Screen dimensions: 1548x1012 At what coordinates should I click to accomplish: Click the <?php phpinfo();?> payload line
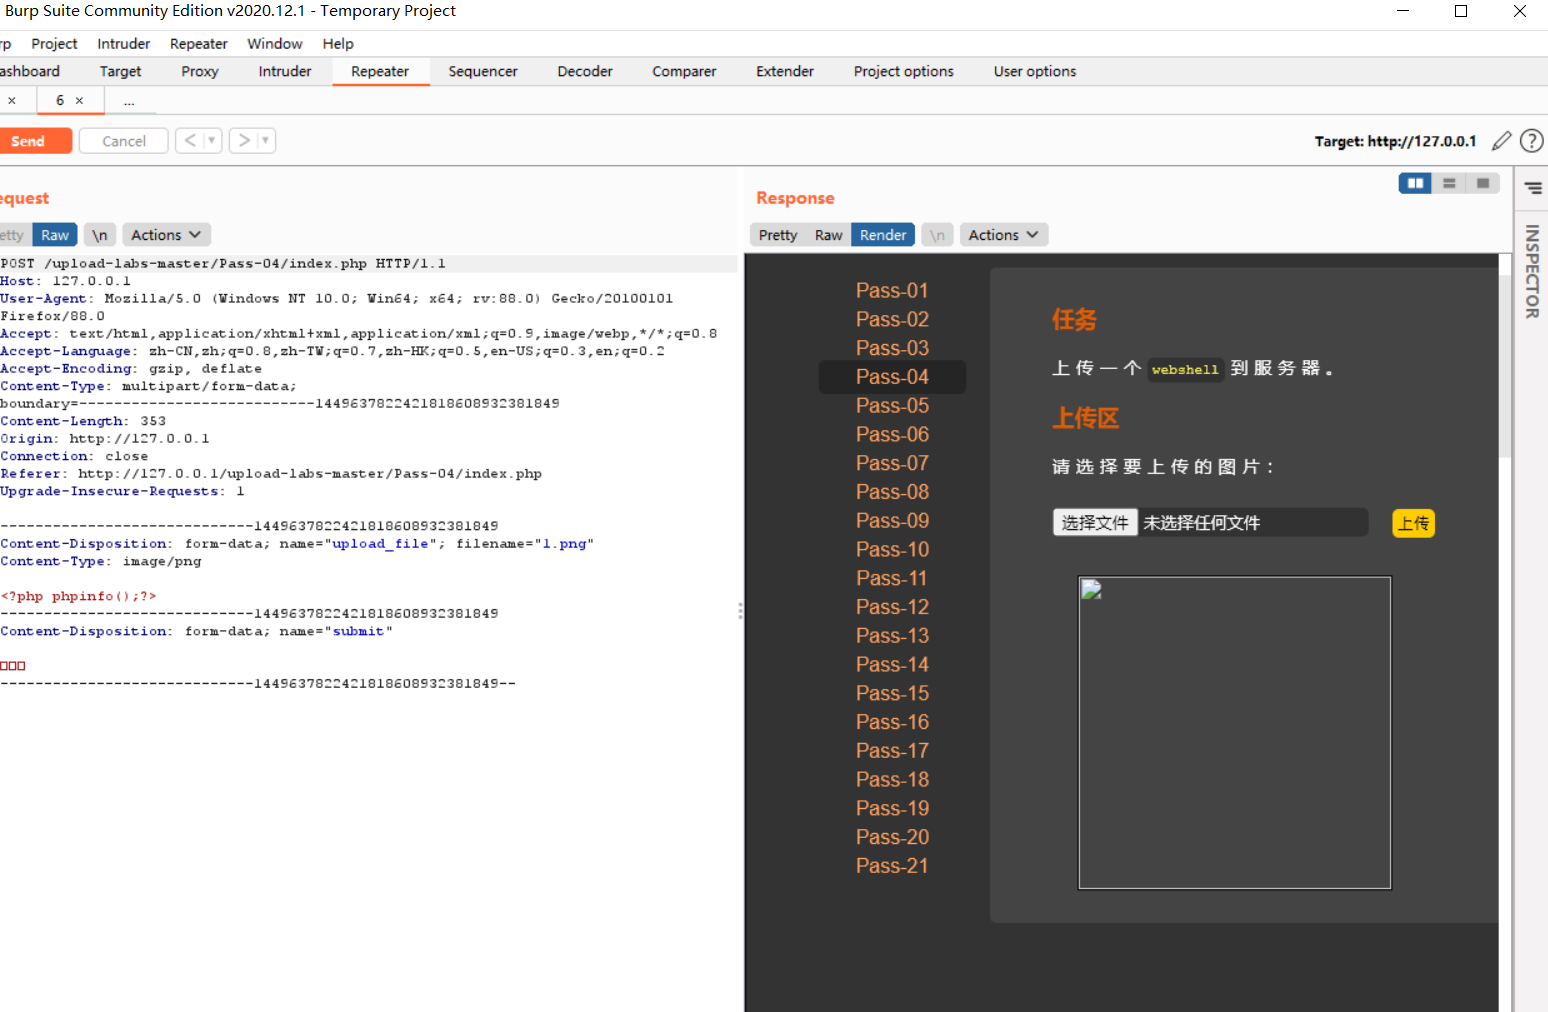(x=78, y=596)
